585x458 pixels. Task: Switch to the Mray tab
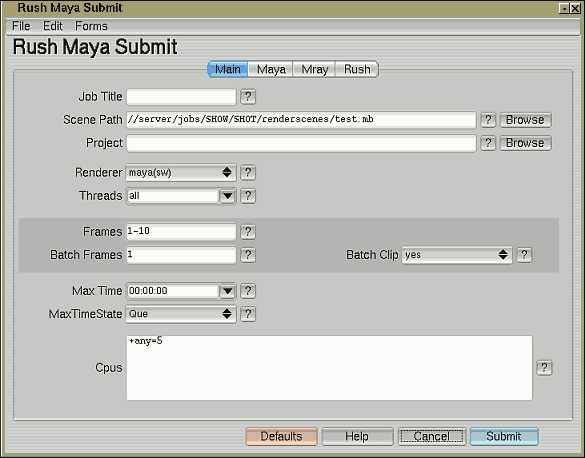(x=315, y=69)
